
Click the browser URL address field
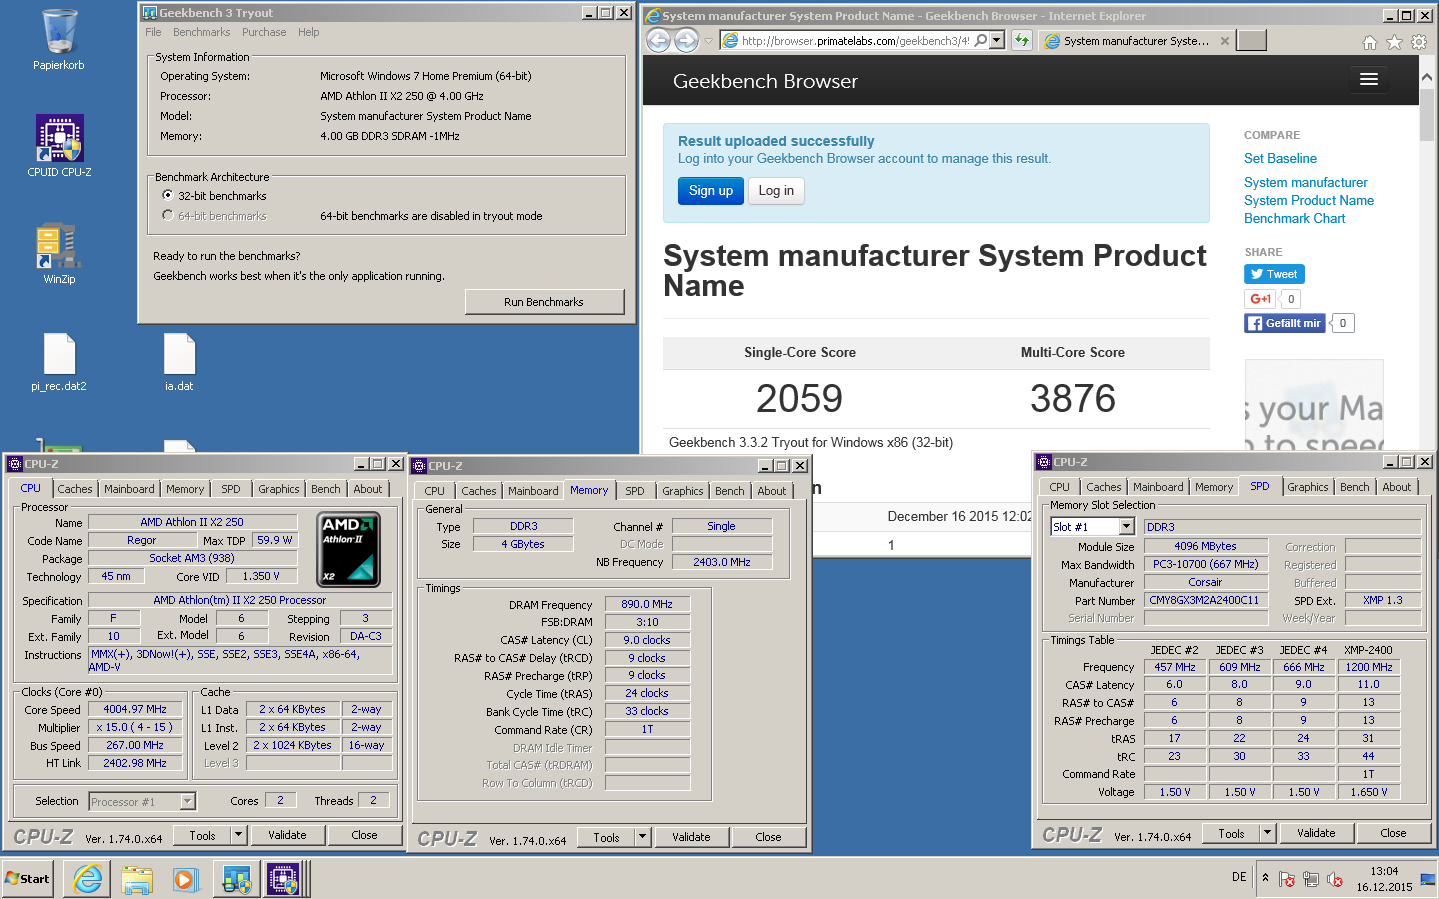[x=855, y=41]
